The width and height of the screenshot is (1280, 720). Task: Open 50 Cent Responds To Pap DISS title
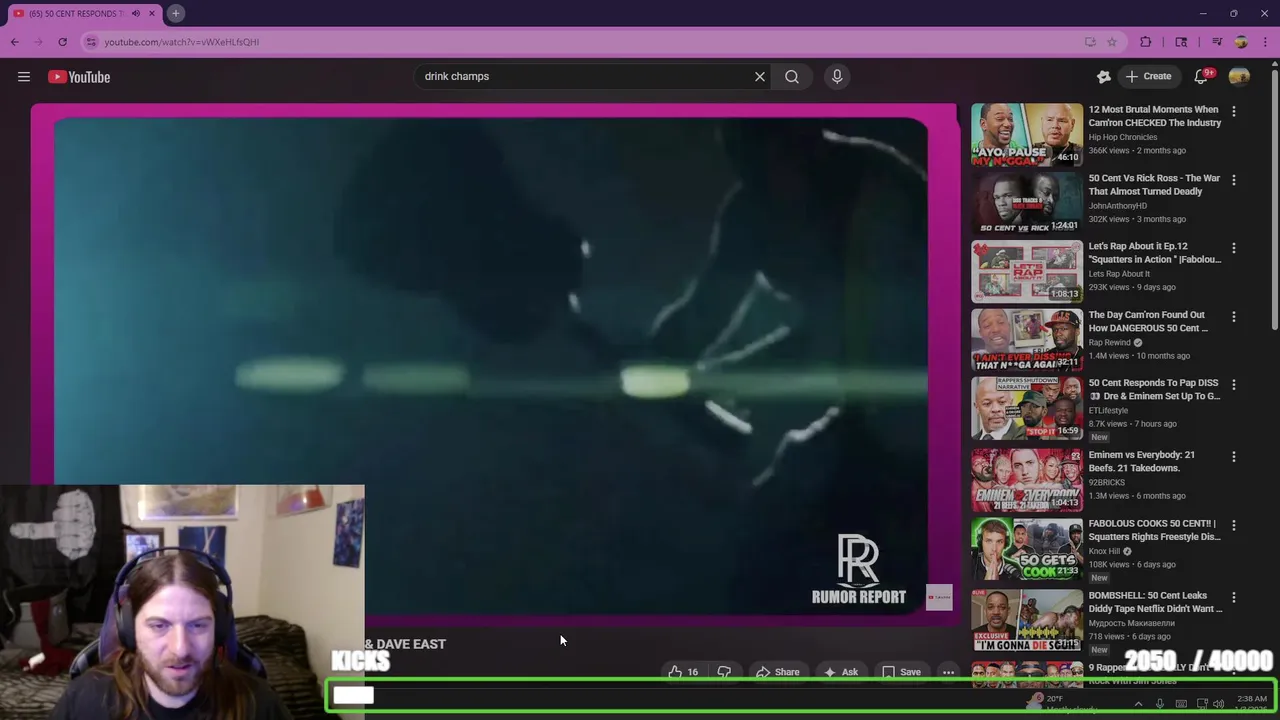pos(1154,389)
